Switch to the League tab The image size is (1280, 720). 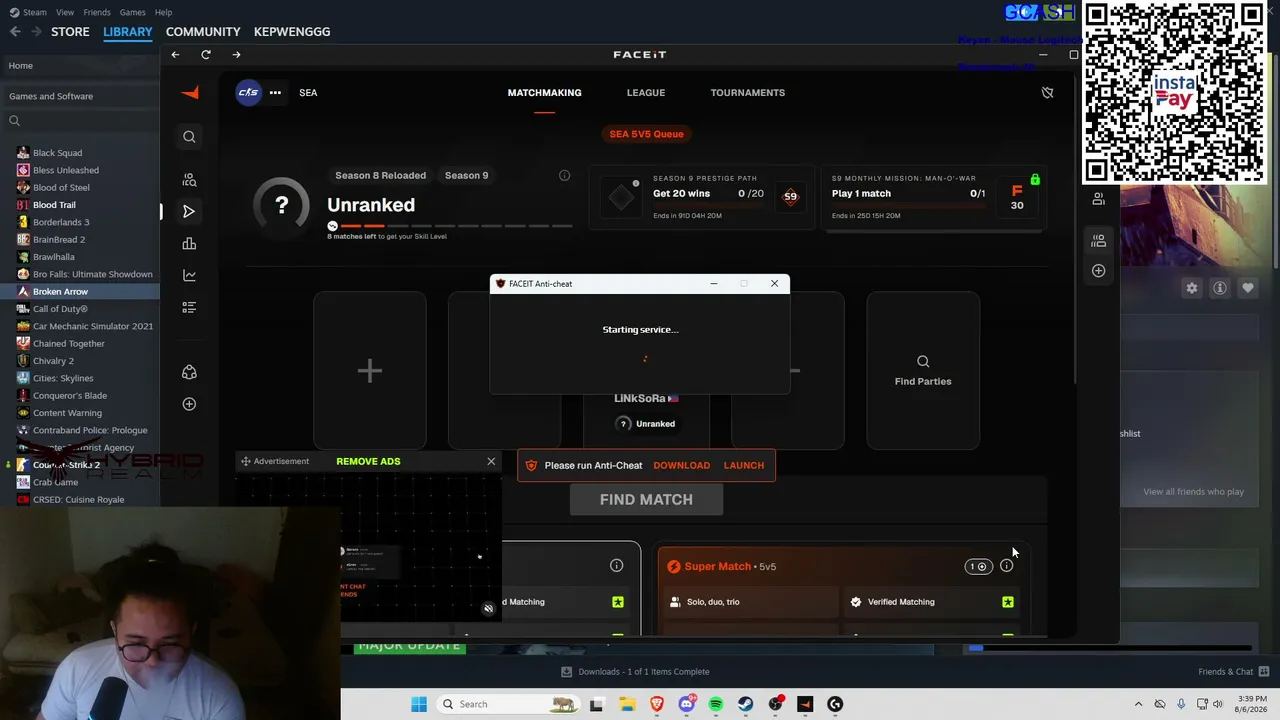(646, 93)
